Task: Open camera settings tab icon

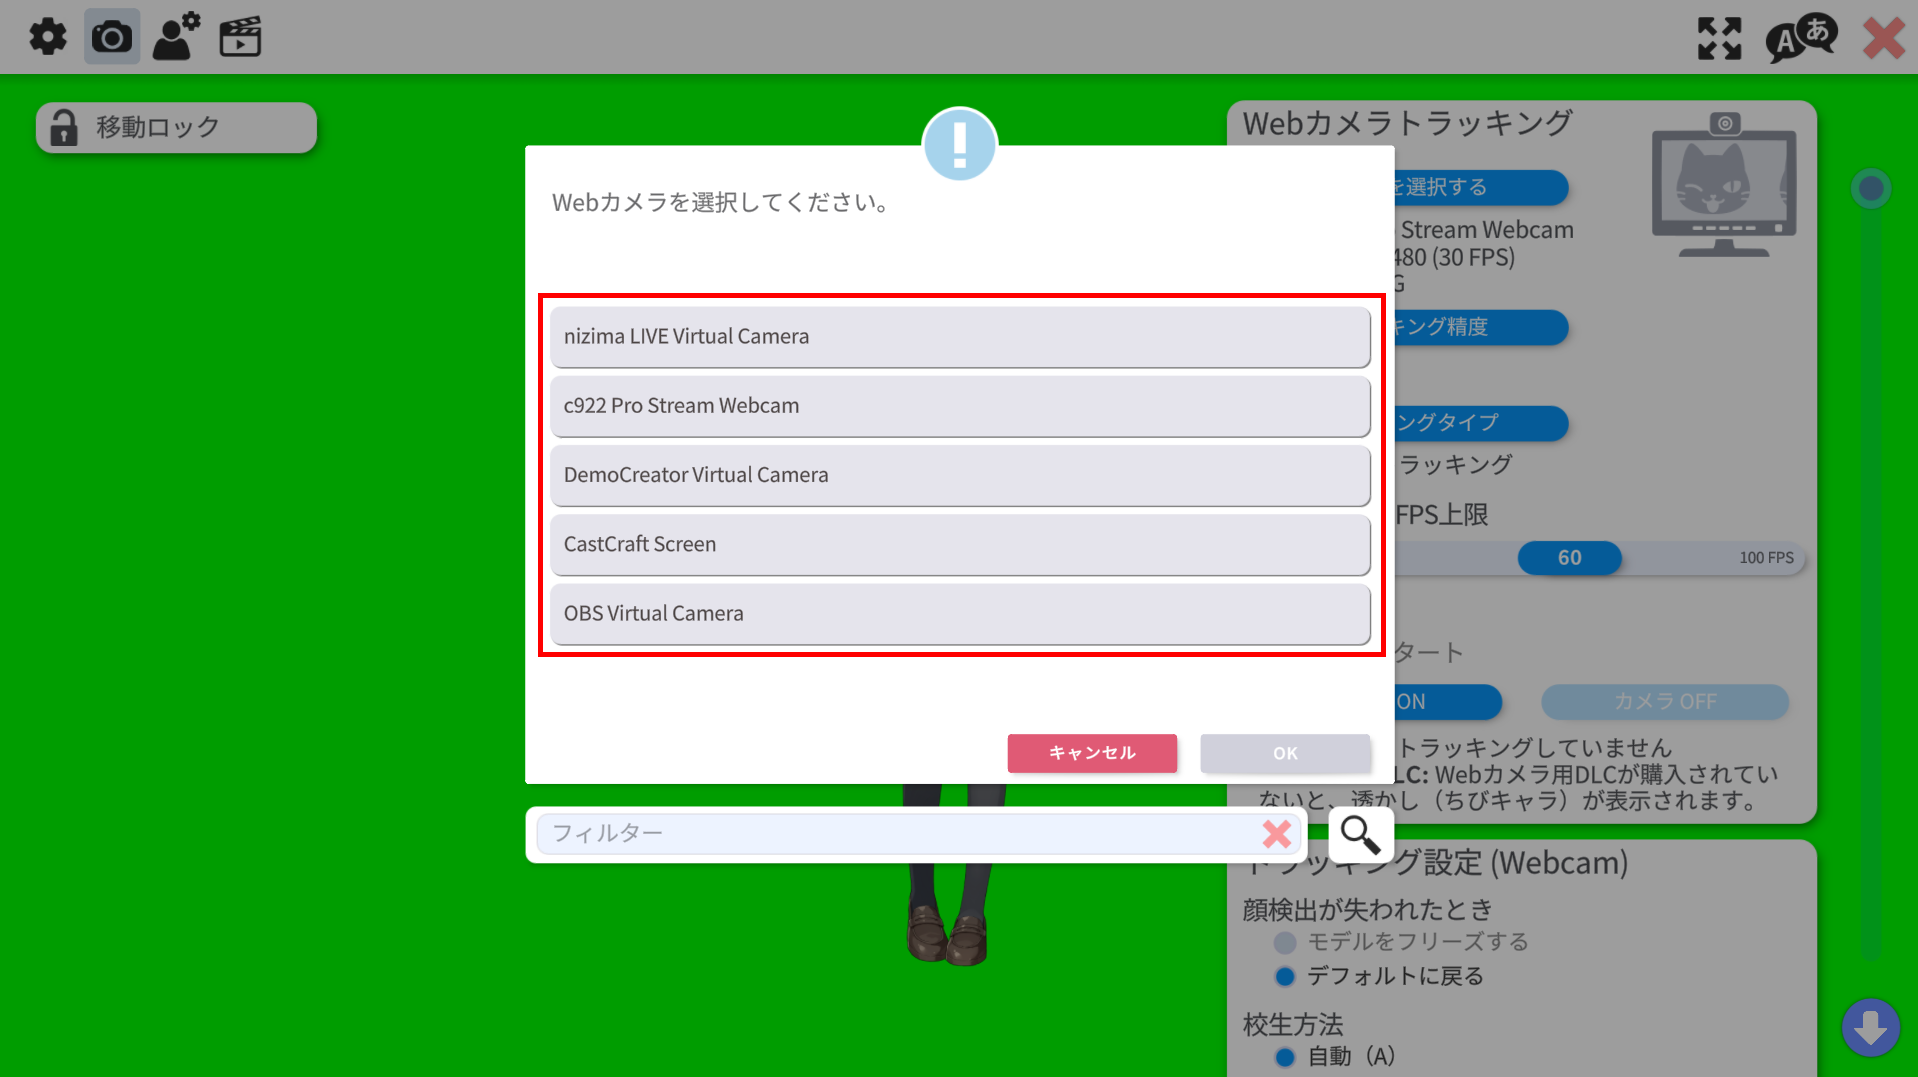Action: pyautogui.click(x=112, y=37)
